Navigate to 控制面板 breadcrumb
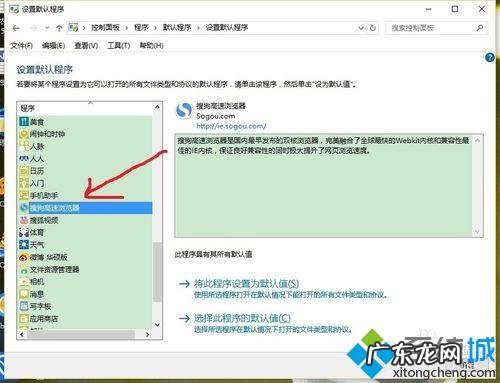500x383 pixels. (x=105, y=28)
